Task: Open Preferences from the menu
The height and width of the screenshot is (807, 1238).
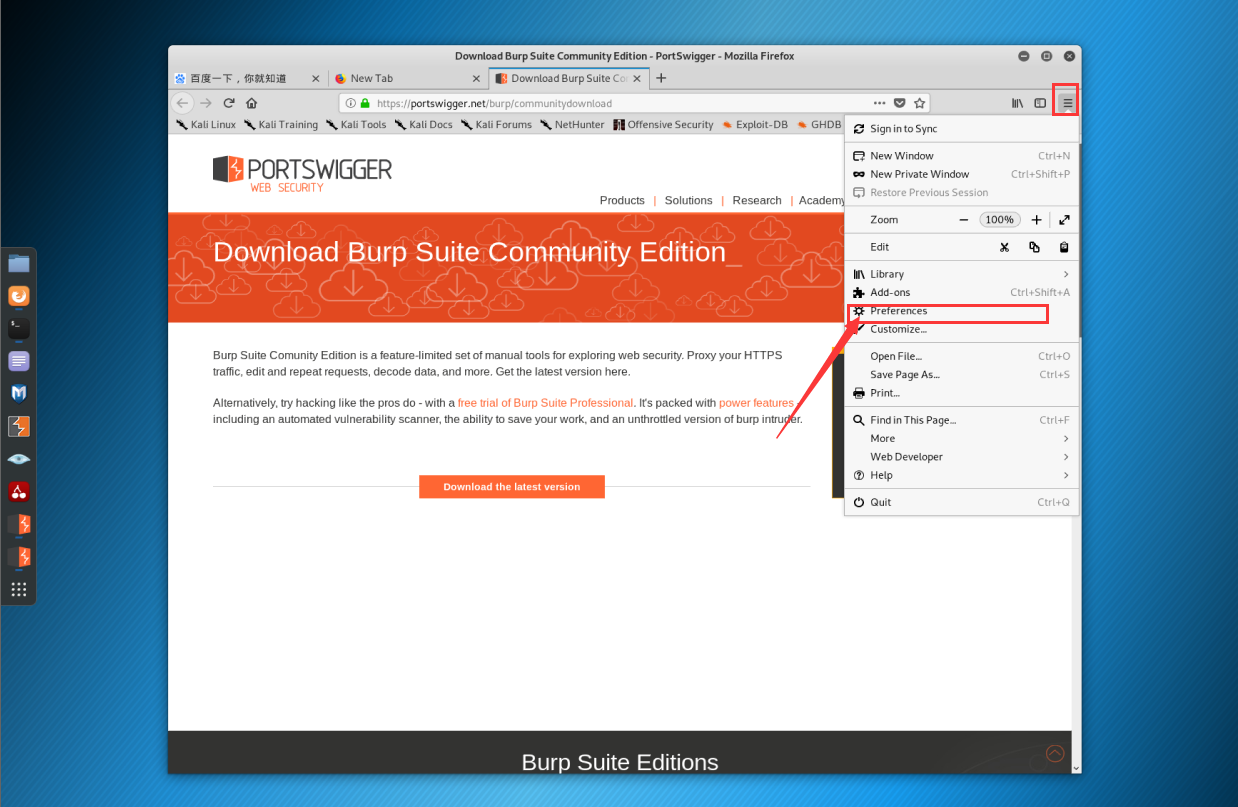Action: coord(961,311)
